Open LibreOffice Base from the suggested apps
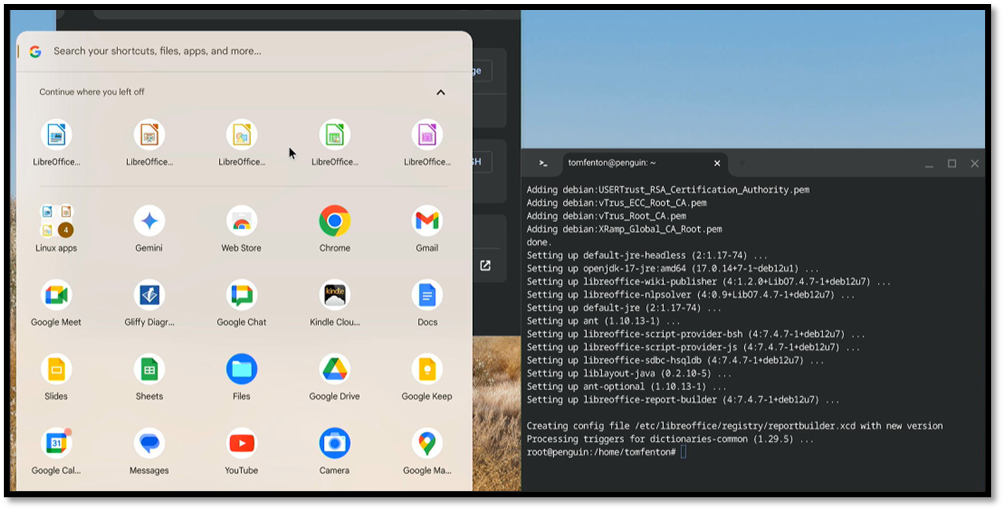Screen dimensions: 1004x510 tap(427, 135)
